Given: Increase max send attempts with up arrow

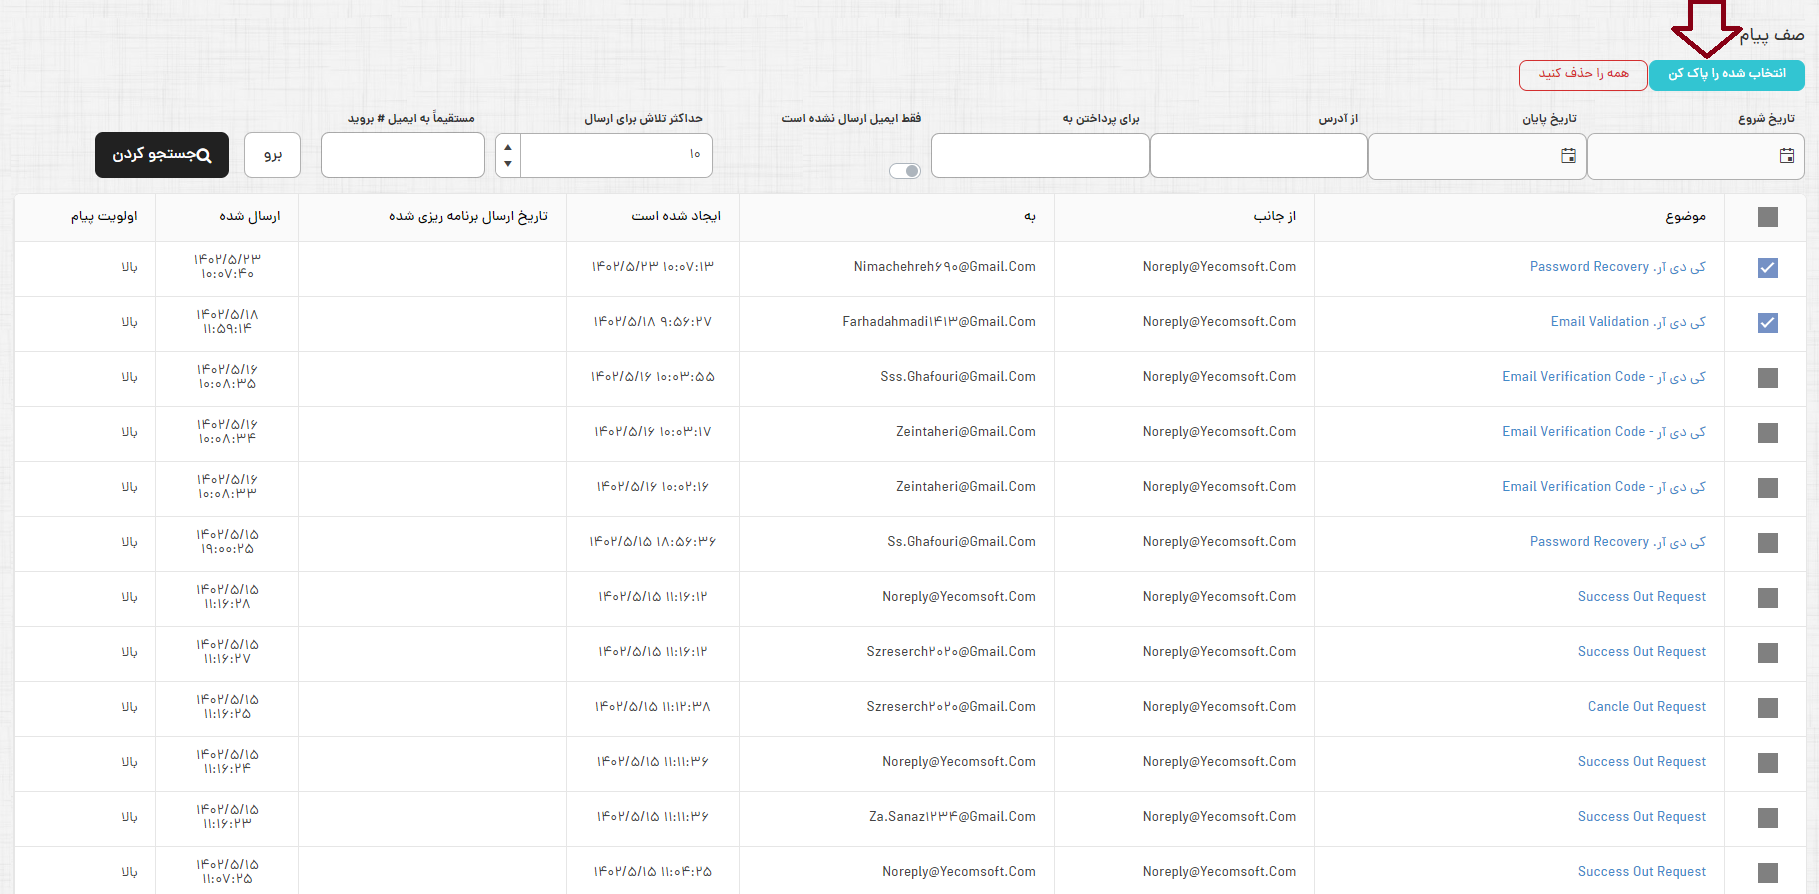Looking at the screenshot, I should (x=508, y=147).
